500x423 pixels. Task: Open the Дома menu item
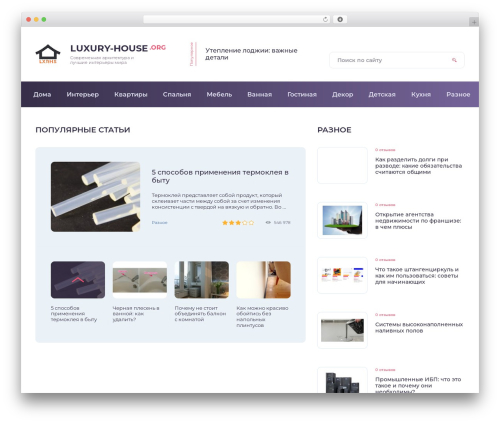click(x=42, y=94)
